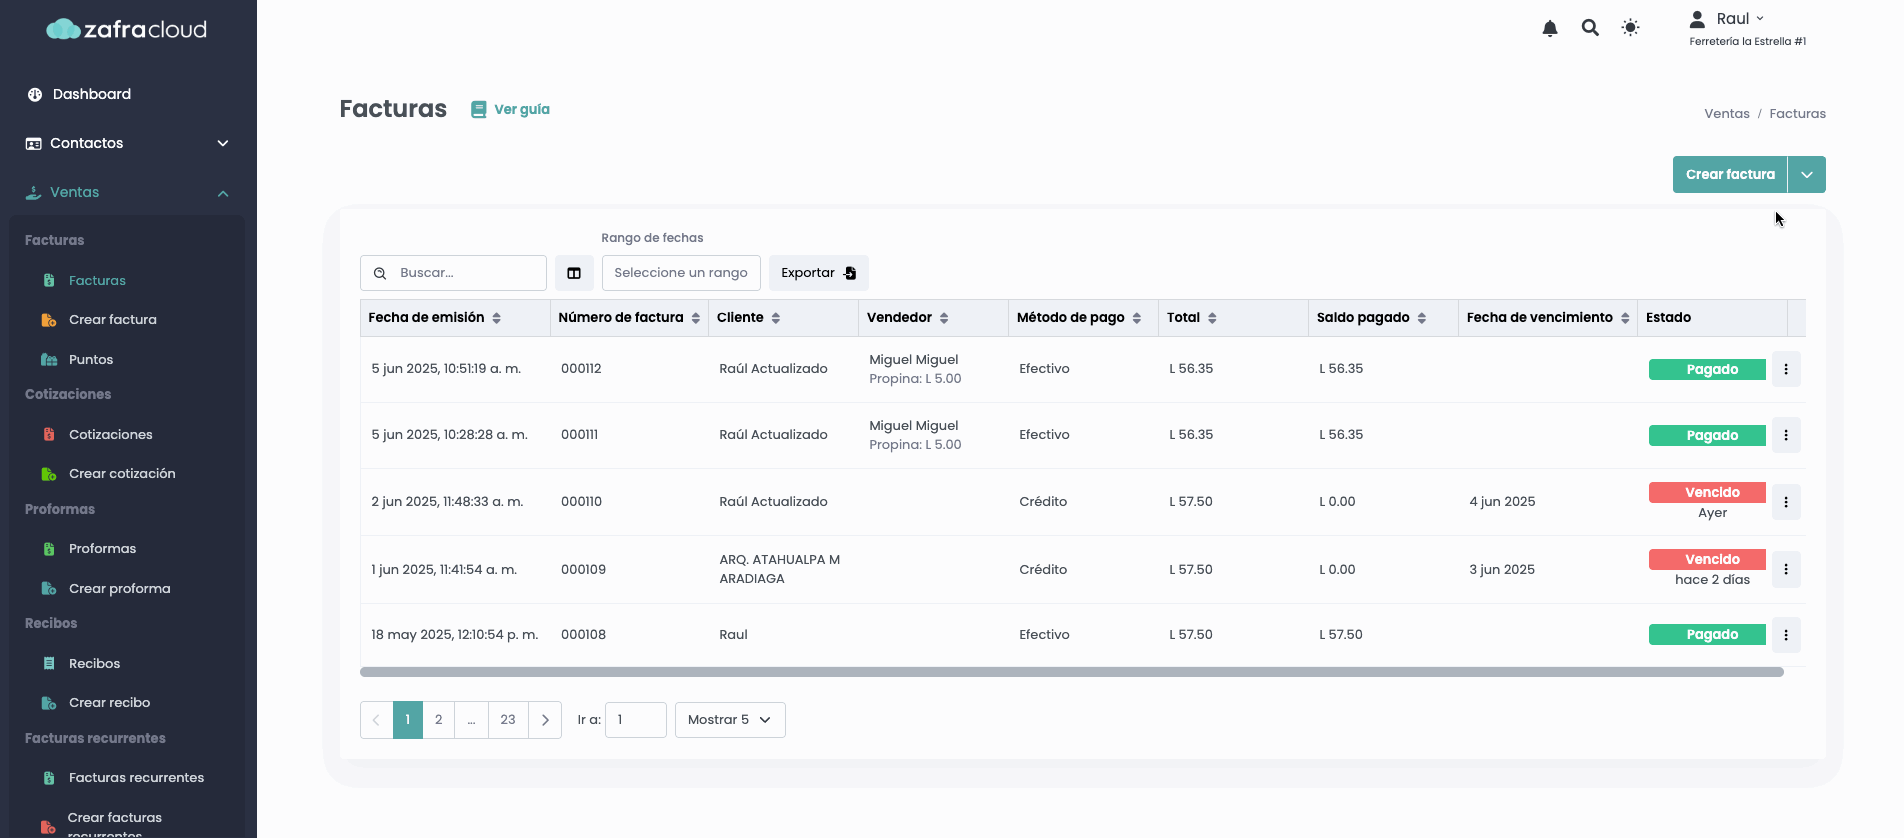Open the notifications bell

pyautogui.click(x=1550, y=28)
